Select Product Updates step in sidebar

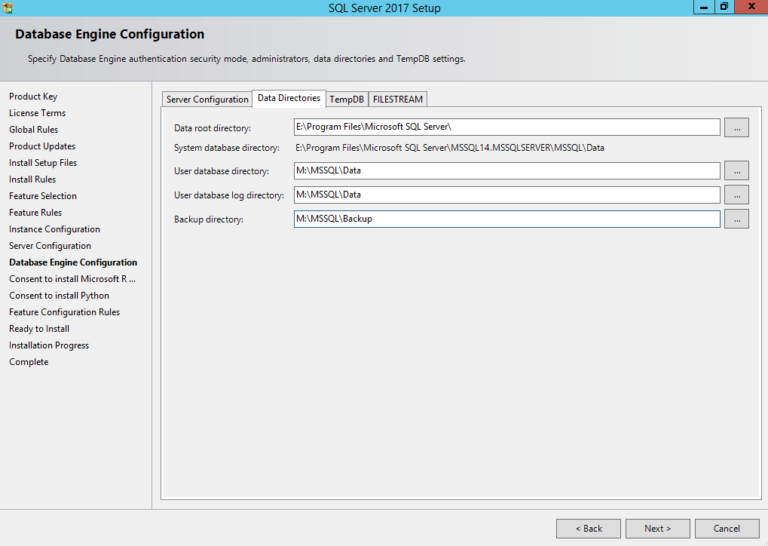[x=42, y=146]
